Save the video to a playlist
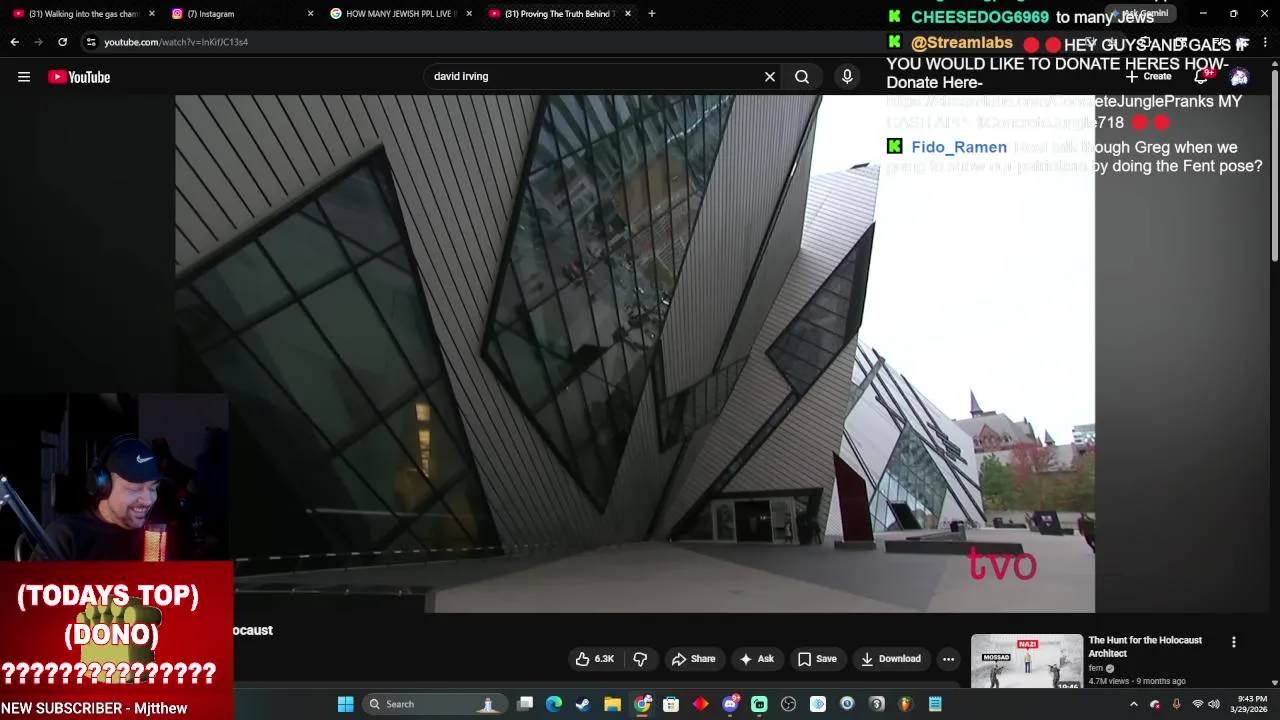The height and width of the screenshot is (720, 1280). click(817, 659)
